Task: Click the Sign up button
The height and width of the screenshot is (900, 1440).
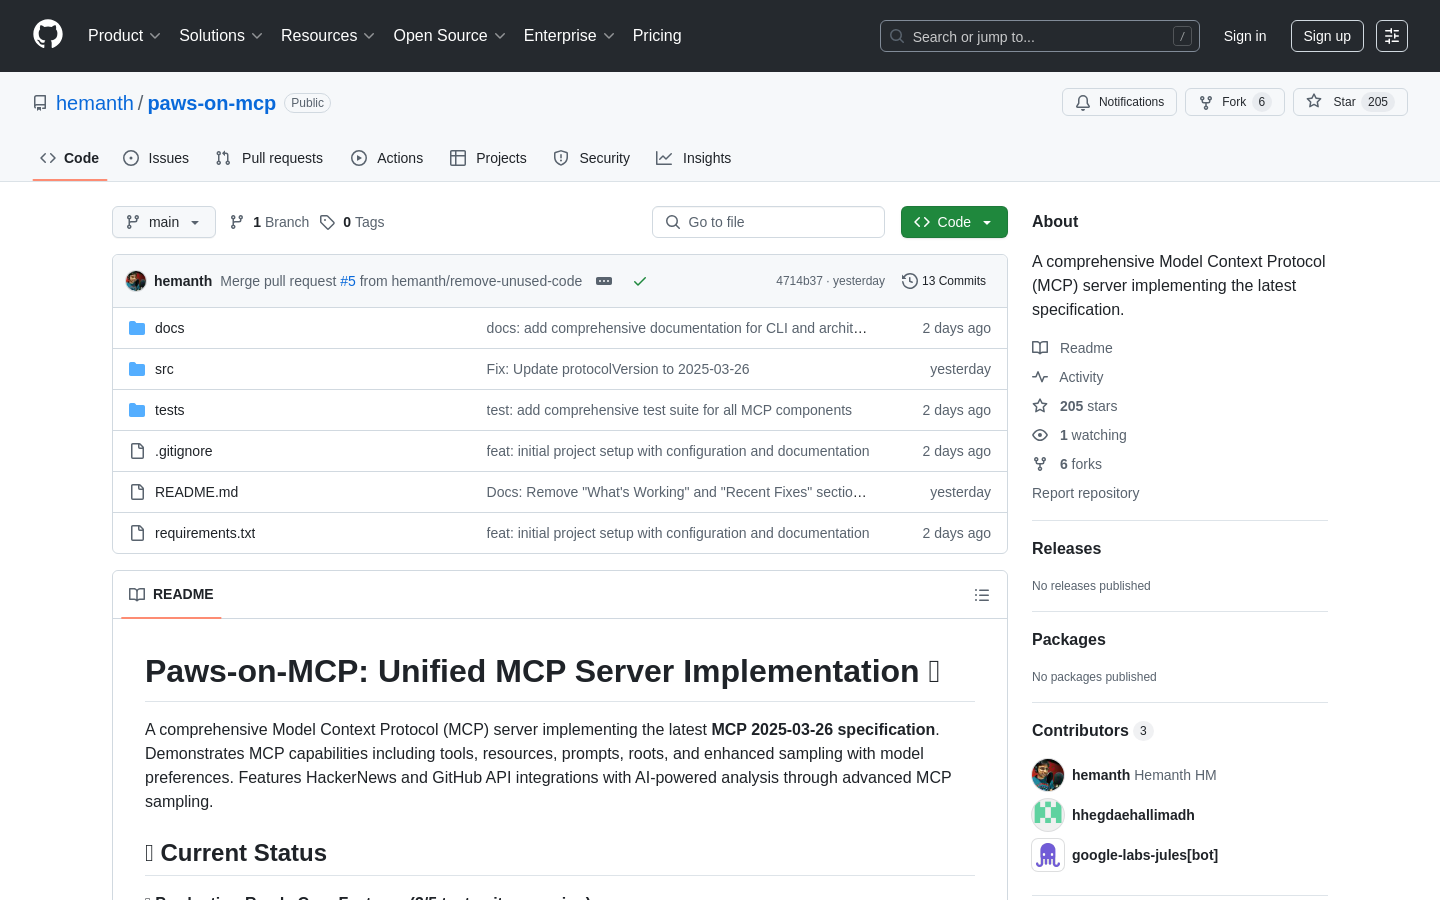Action: pyautogui.click(x=1327, y=36)
